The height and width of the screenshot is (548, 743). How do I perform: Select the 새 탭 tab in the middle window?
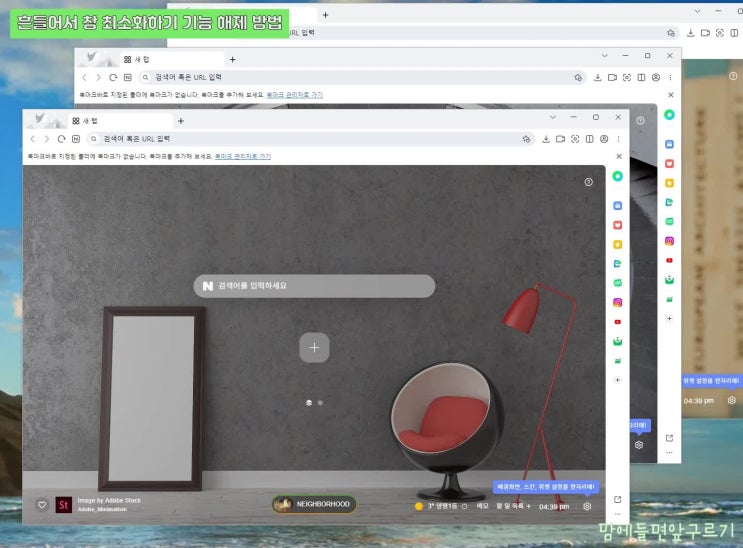point(172,59)
